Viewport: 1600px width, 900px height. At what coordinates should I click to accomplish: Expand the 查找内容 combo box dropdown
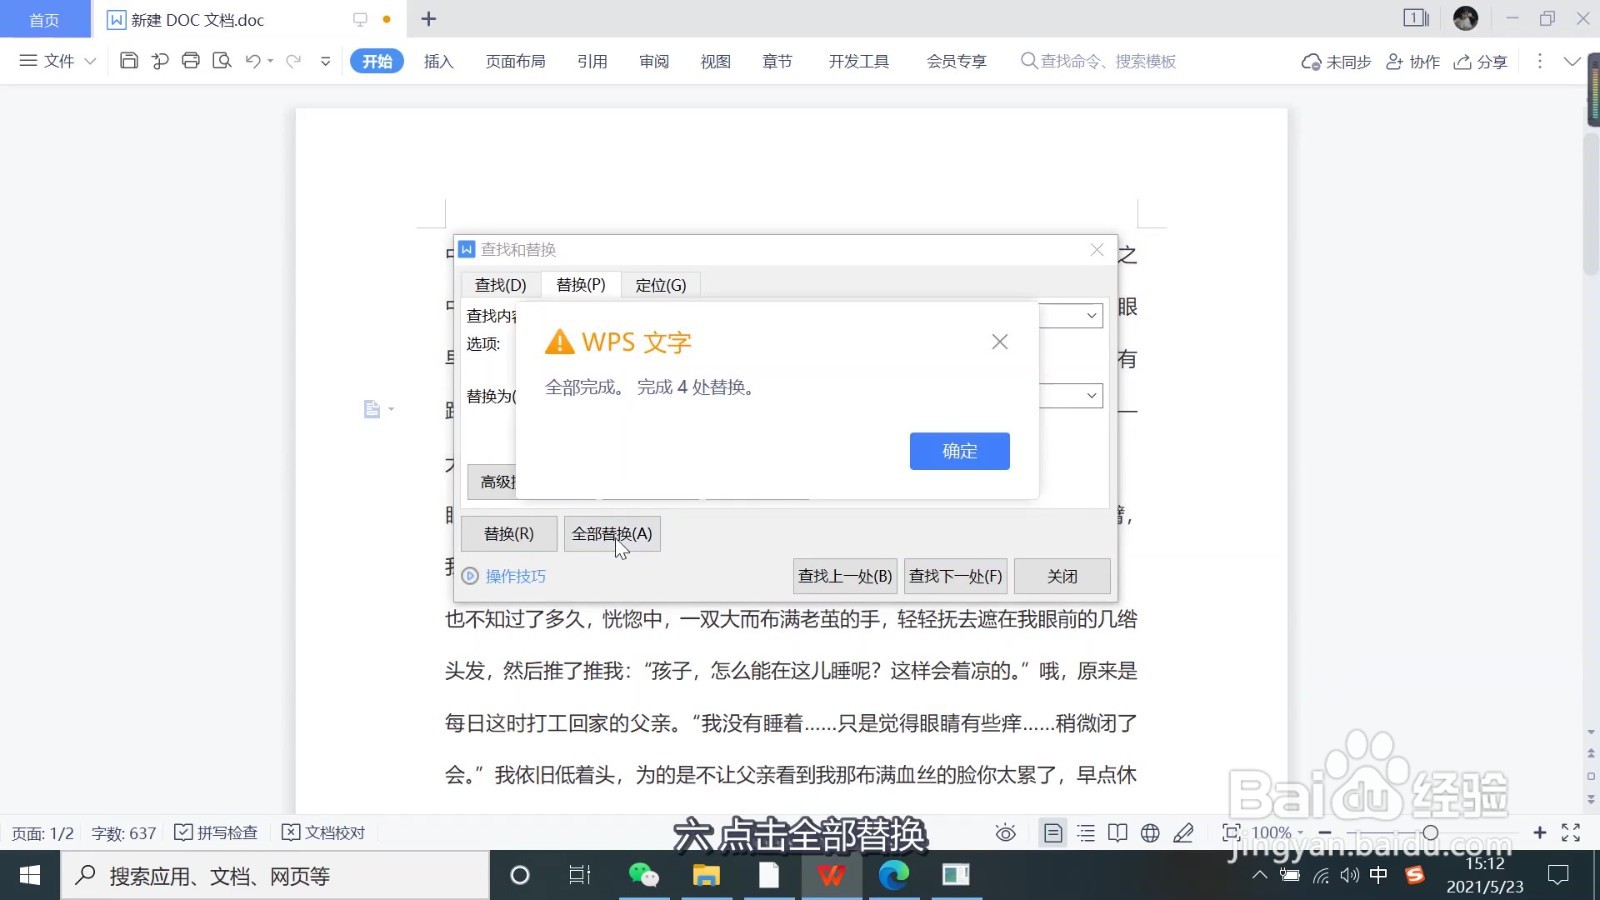click(x=1091, y=316)
